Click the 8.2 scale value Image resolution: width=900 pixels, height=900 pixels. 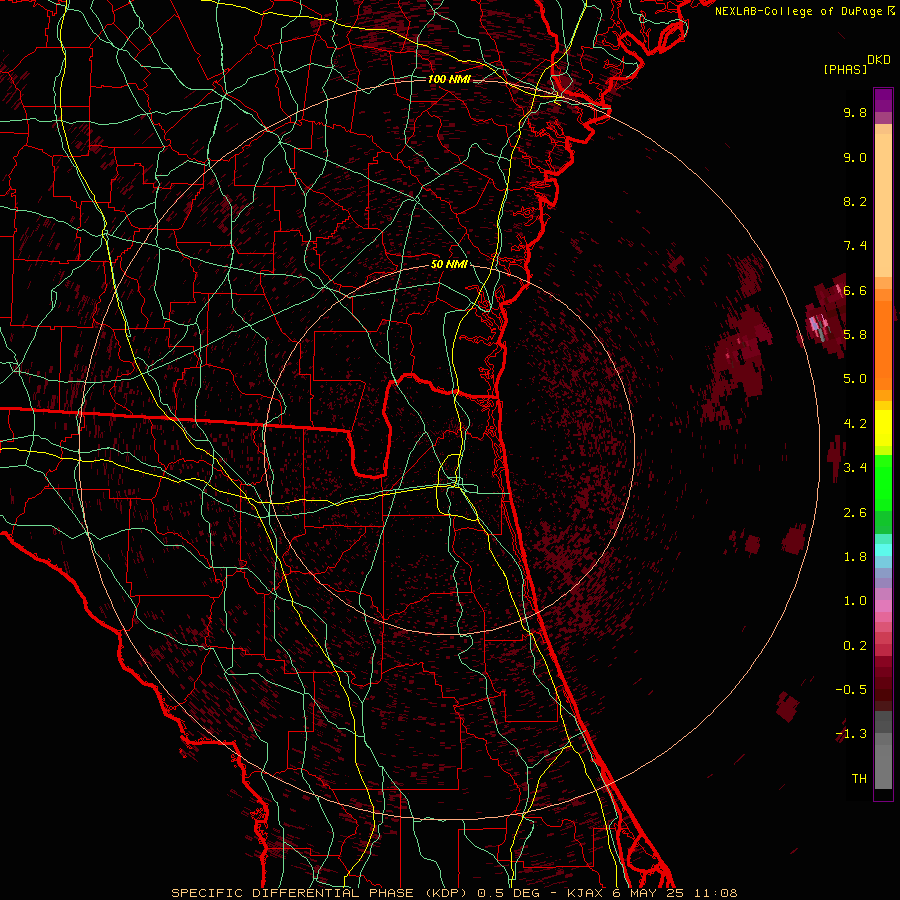point(855,201)
